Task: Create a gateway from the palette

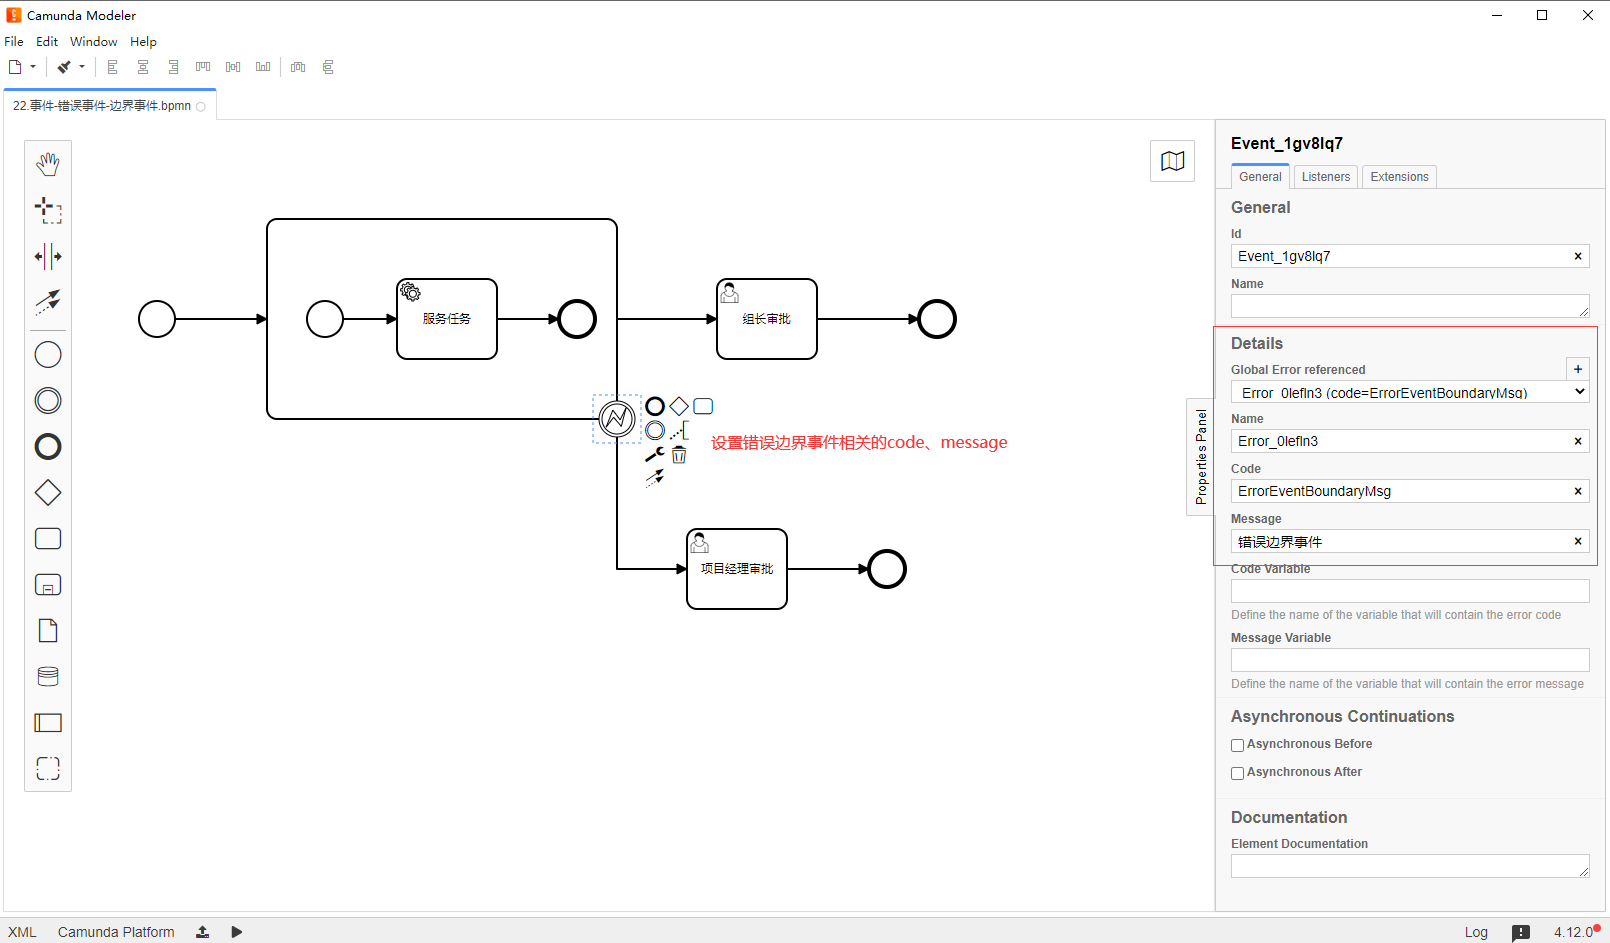Action: pyautogui.click(x=48, y=493)
